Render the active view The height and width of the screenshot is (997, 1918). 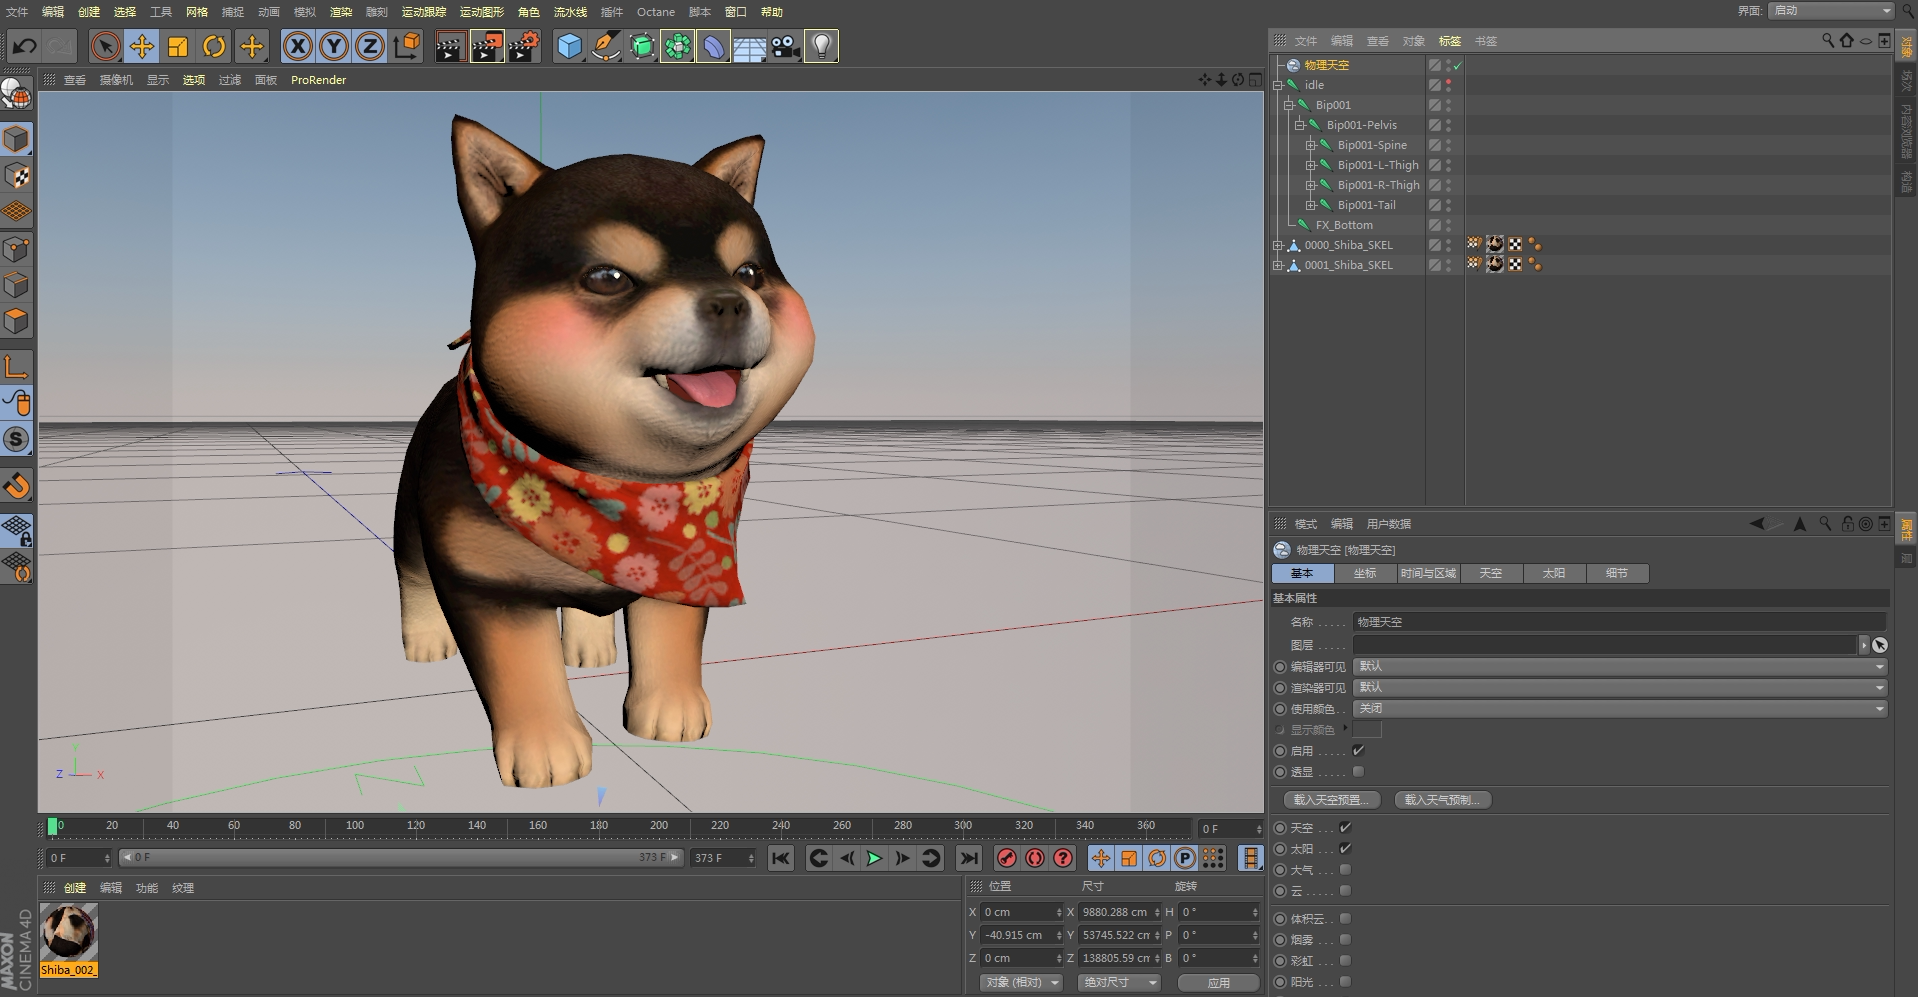(x=450, y=46)
